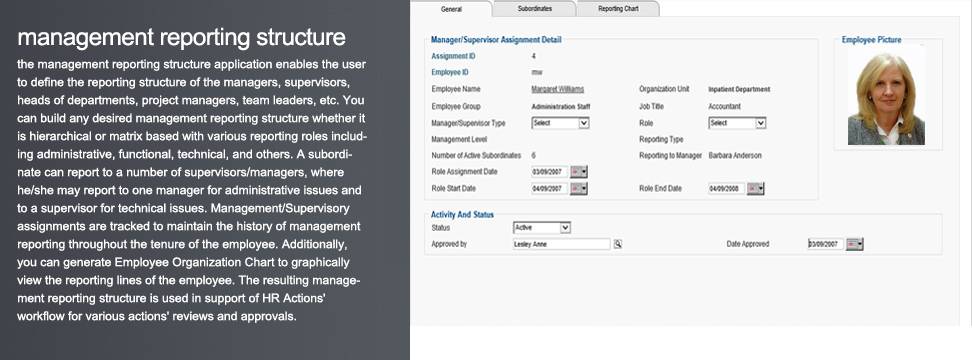
Task: Click the Approved by text field
Action: [x=562, y=245]
